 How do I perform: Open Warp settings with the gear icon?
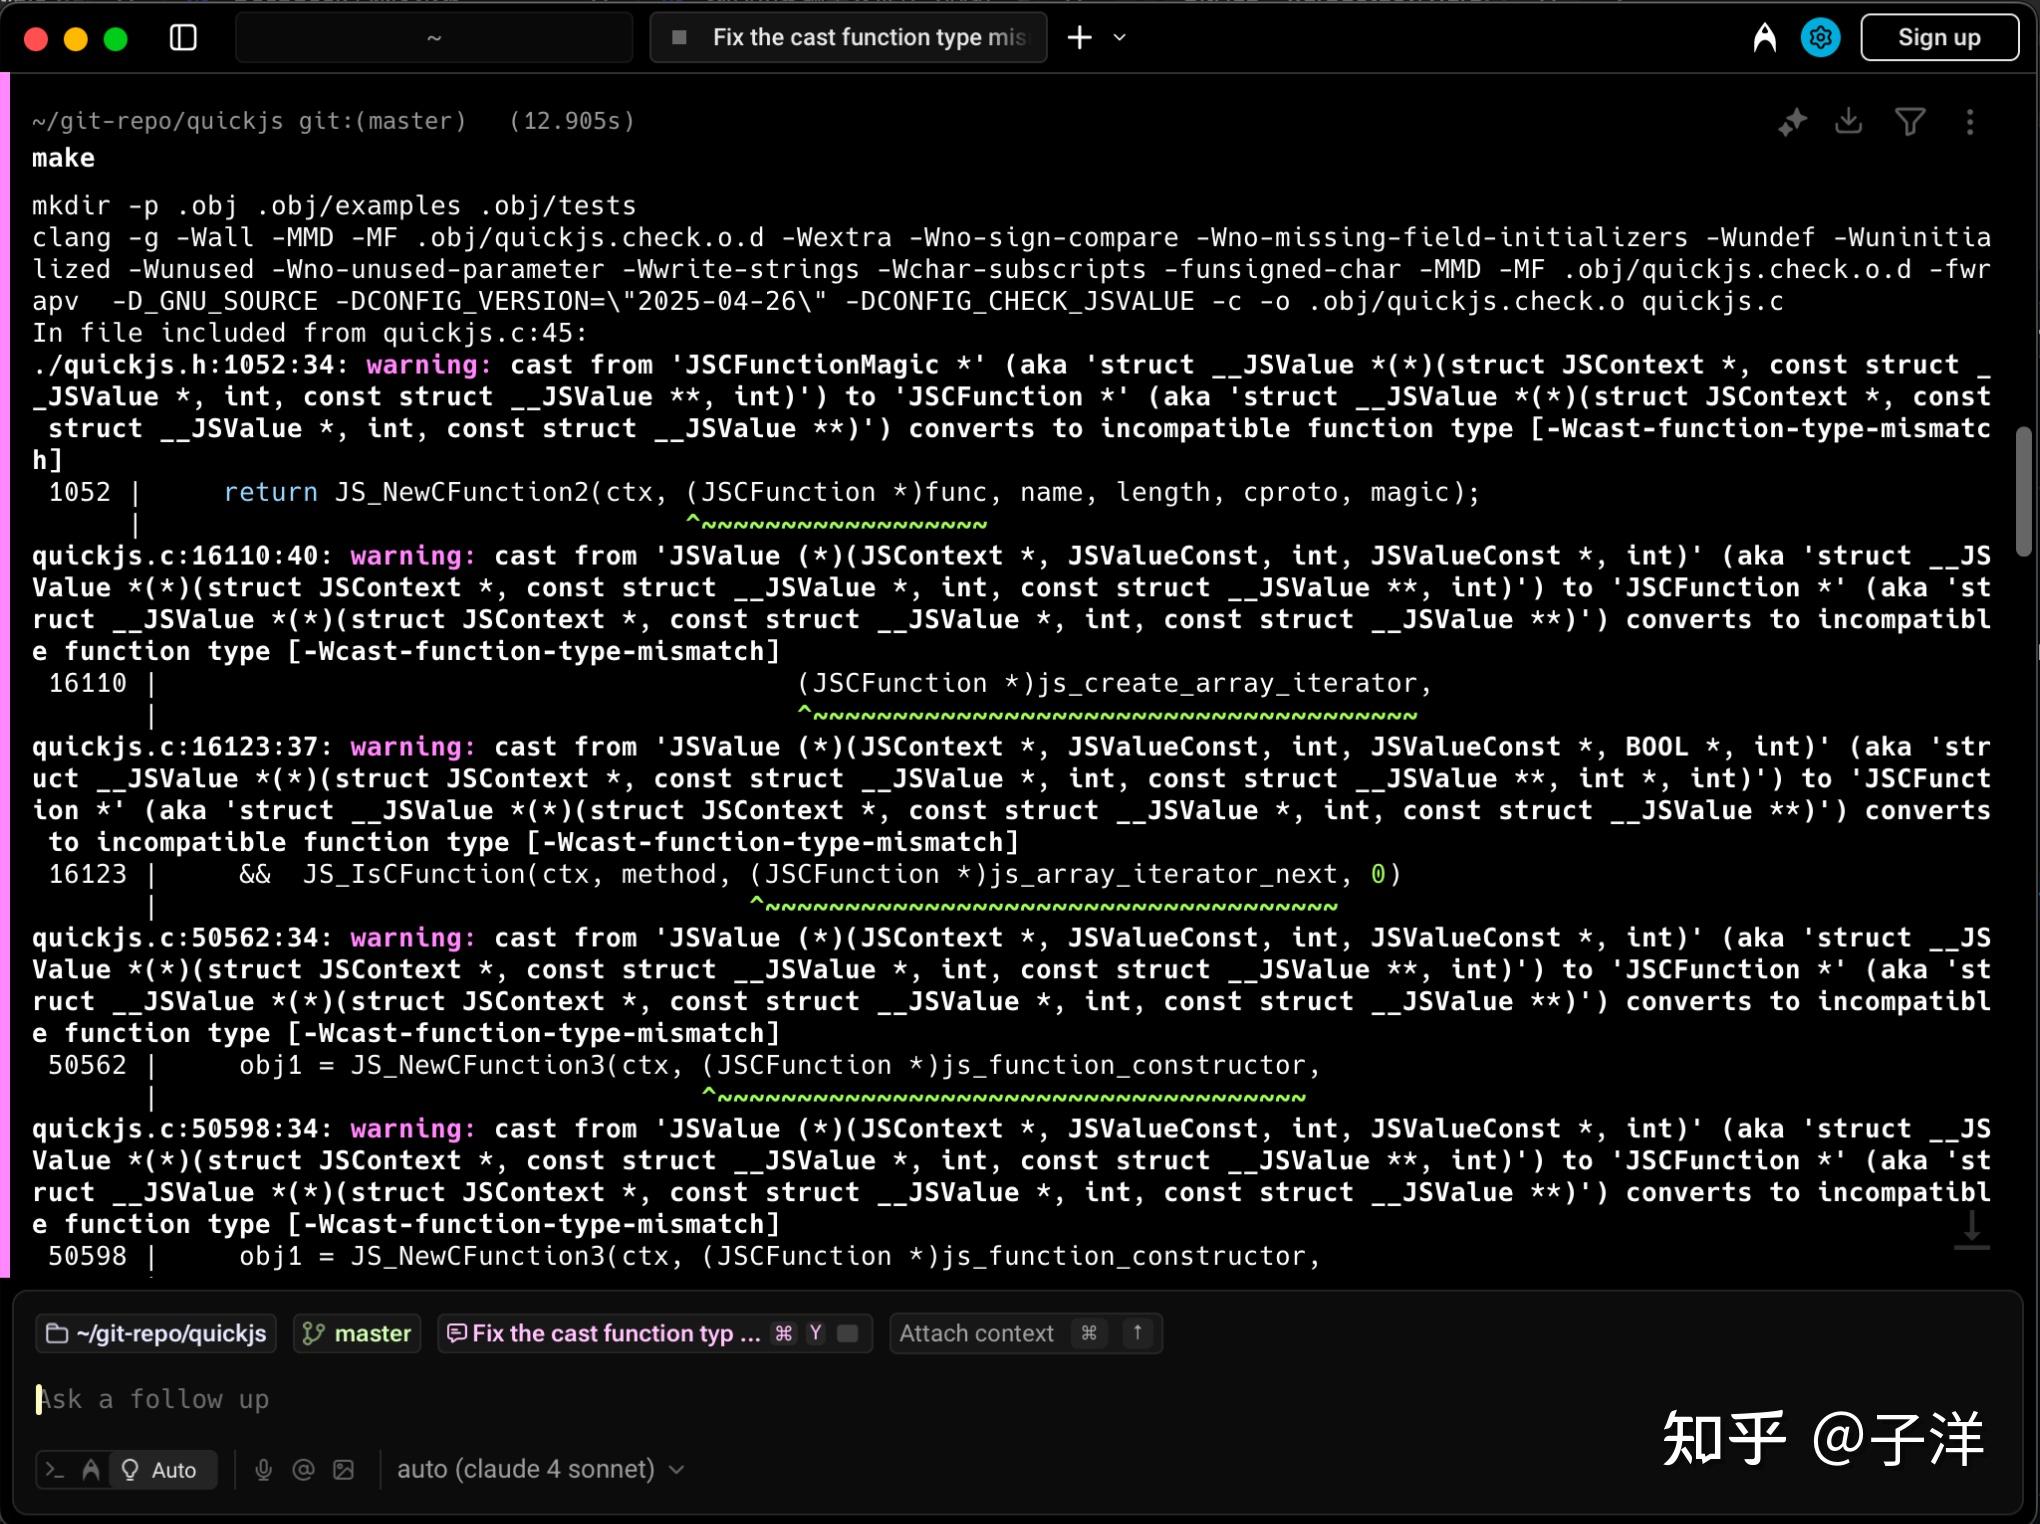(1820, 37)
